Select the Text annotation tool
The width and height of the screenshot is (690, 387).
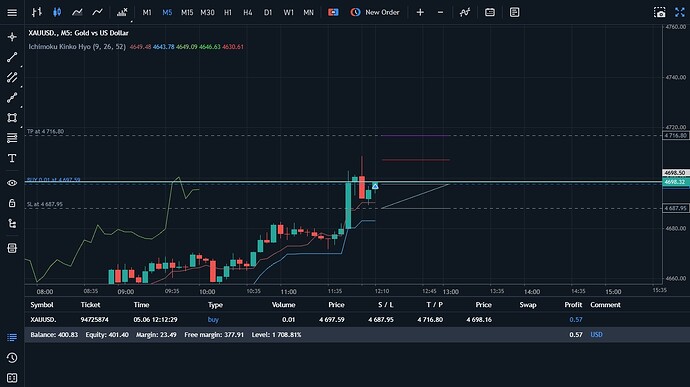tap(12, 158)
